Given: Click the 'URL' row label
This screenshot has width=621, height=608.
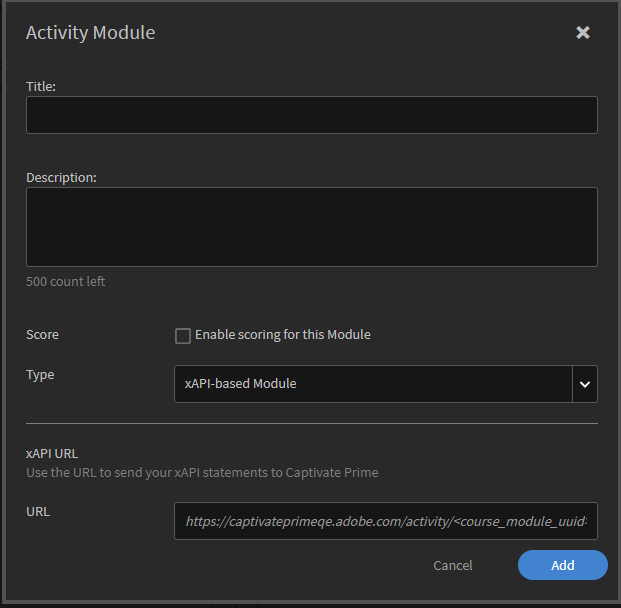Looking at the screenshot, I should 38,512.
